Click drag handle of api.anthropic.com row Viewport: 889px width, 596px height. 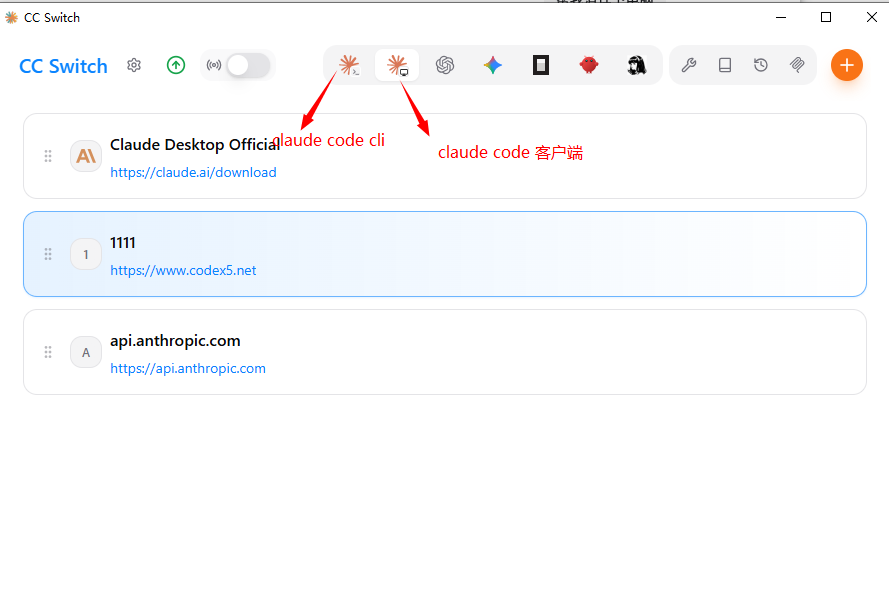[48, 352]
